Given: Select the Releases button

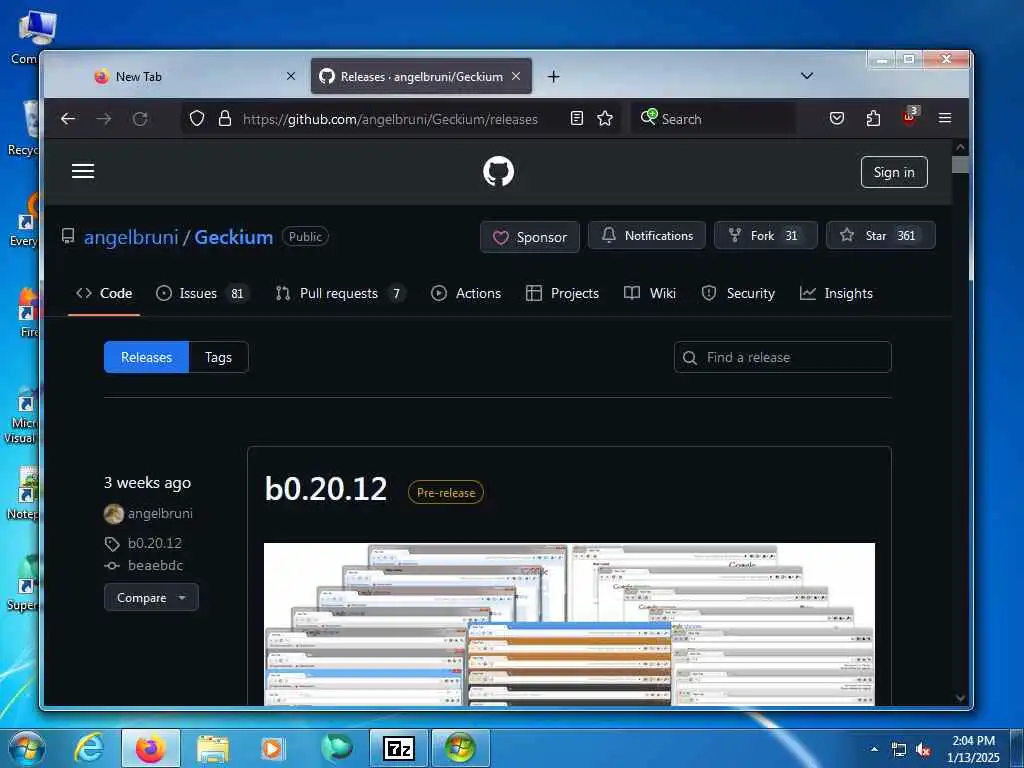Looking at the screenshot, I should 146,357.
